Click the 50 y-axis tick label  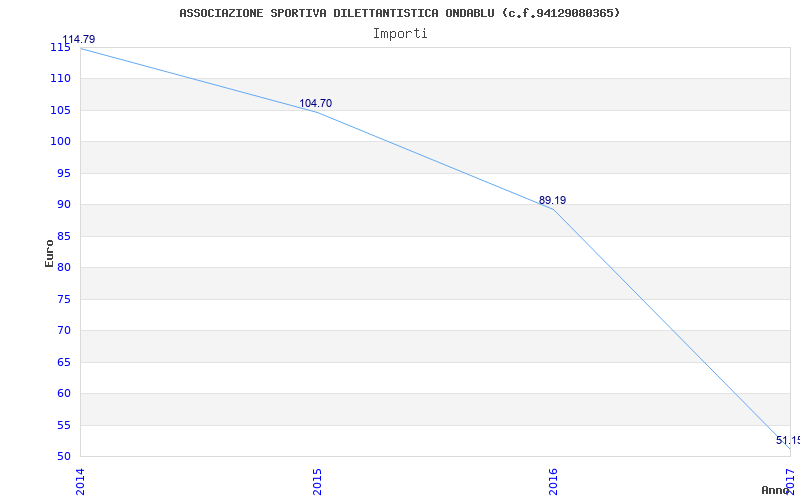(x=63, y=457)
